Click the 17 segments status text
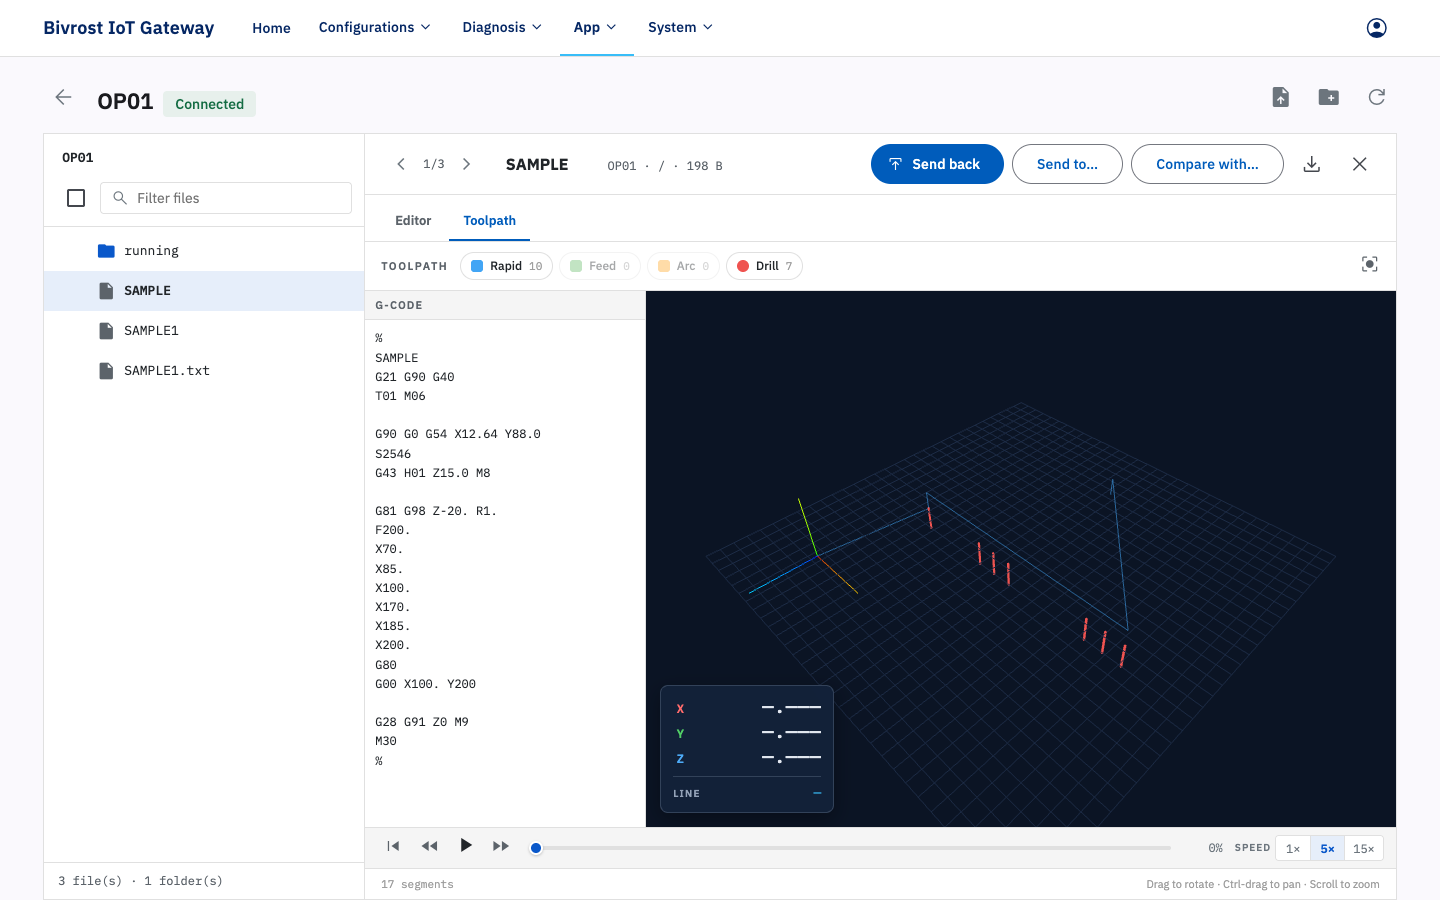 pos(417,885)
